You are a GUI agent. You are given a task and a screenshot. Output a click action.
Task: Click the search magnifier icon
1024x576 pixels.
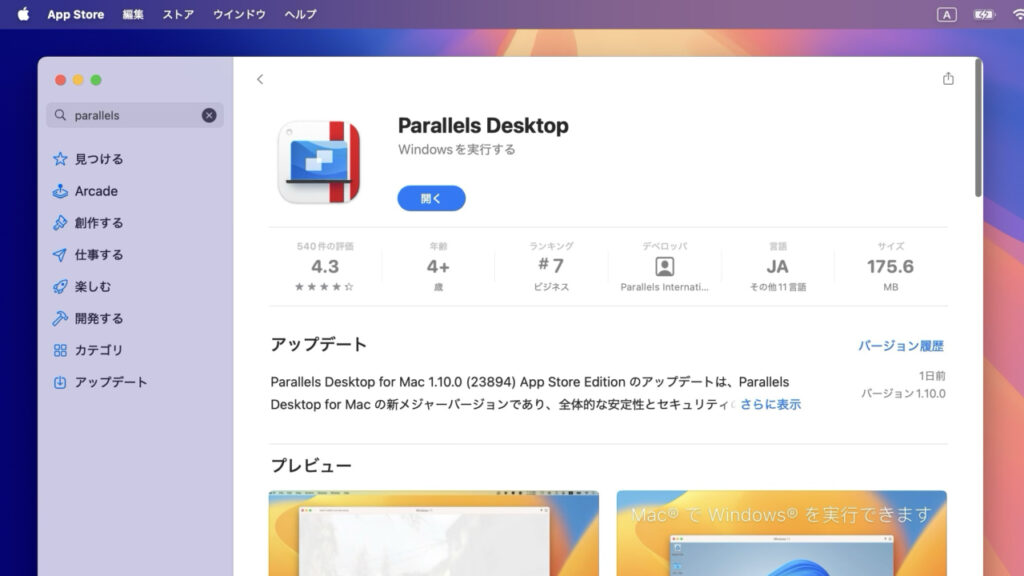tap(60, 115)
